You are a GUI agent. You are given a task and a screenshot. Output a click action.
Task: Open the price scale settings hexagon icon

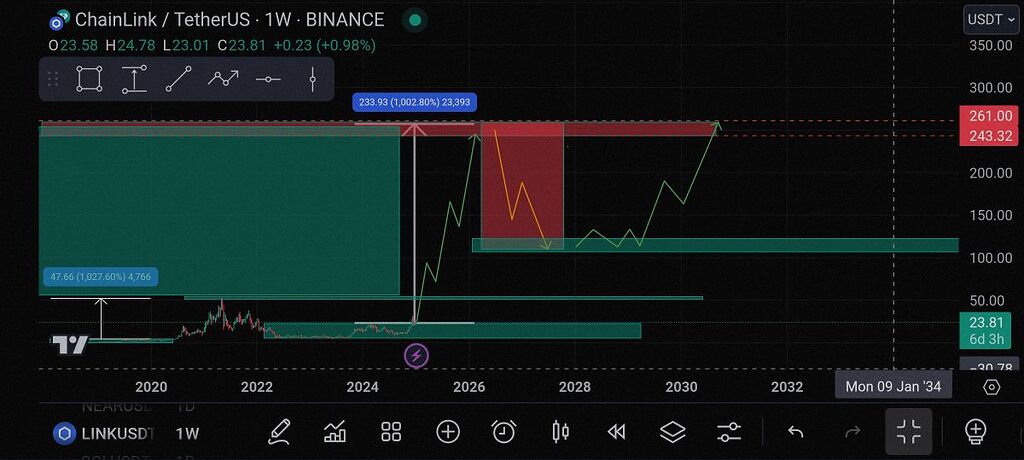(x=991, y=387)
